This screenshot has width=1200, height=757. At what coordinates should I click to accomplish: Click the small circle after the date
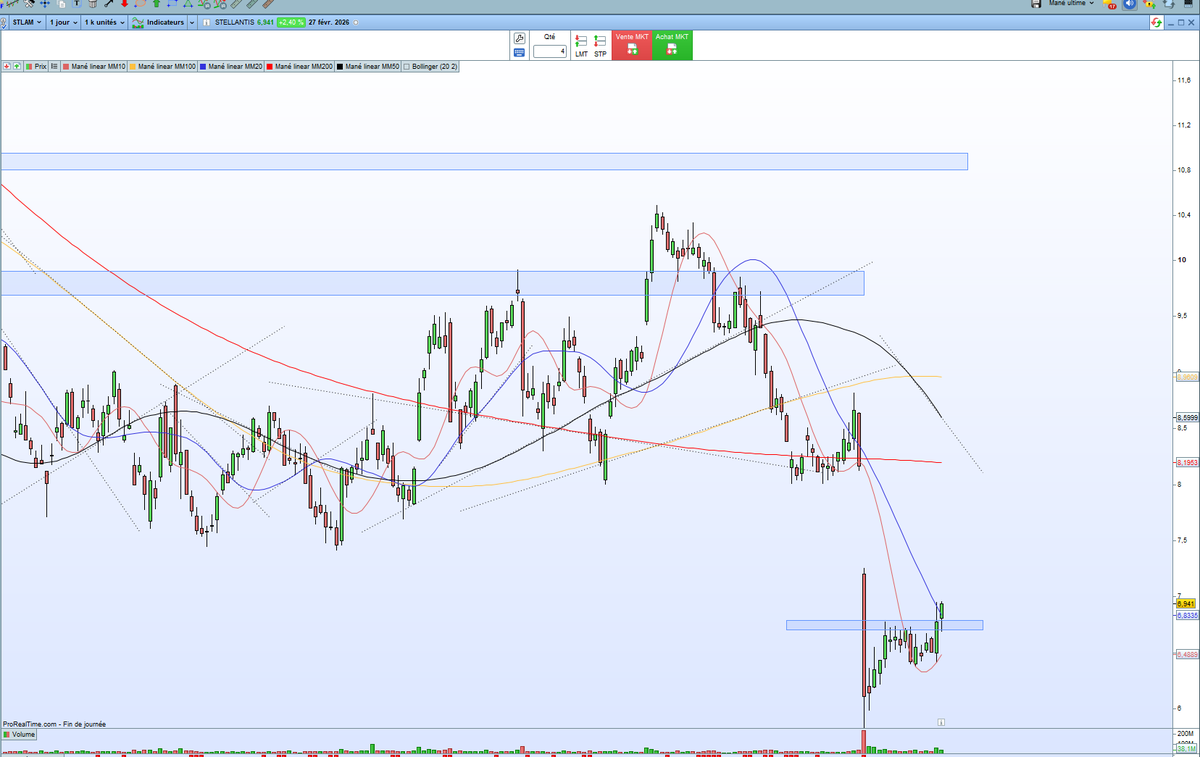(355, 22)
